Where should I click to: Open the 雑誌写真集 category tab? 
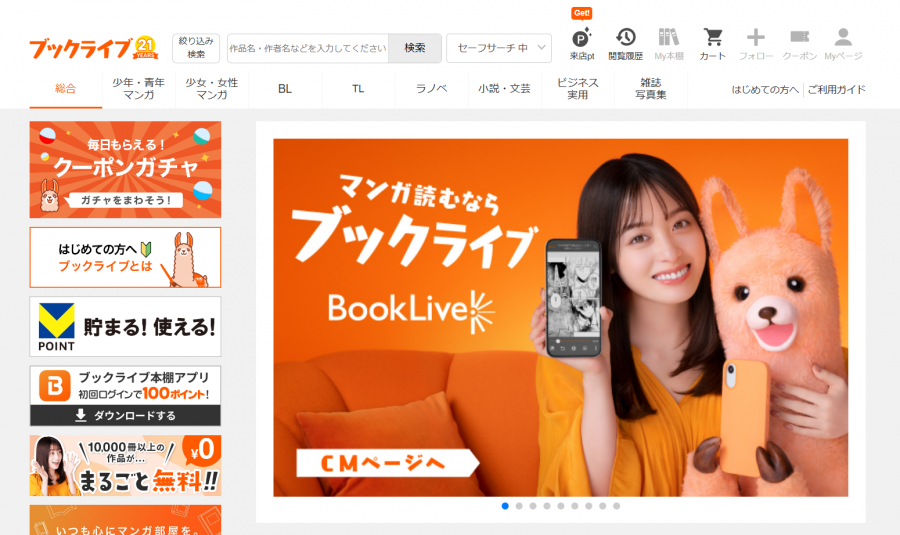pos(651,88)
